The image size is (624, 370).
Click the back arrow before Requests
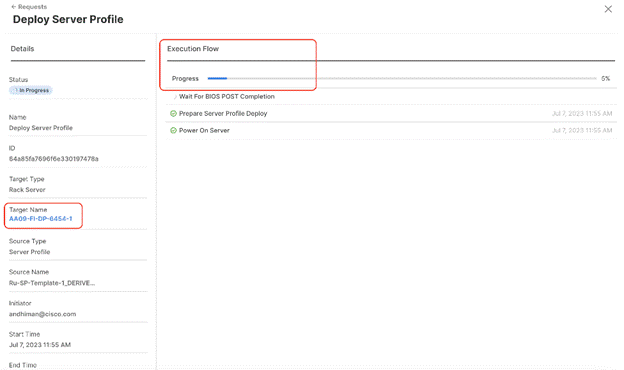[14, 7]
